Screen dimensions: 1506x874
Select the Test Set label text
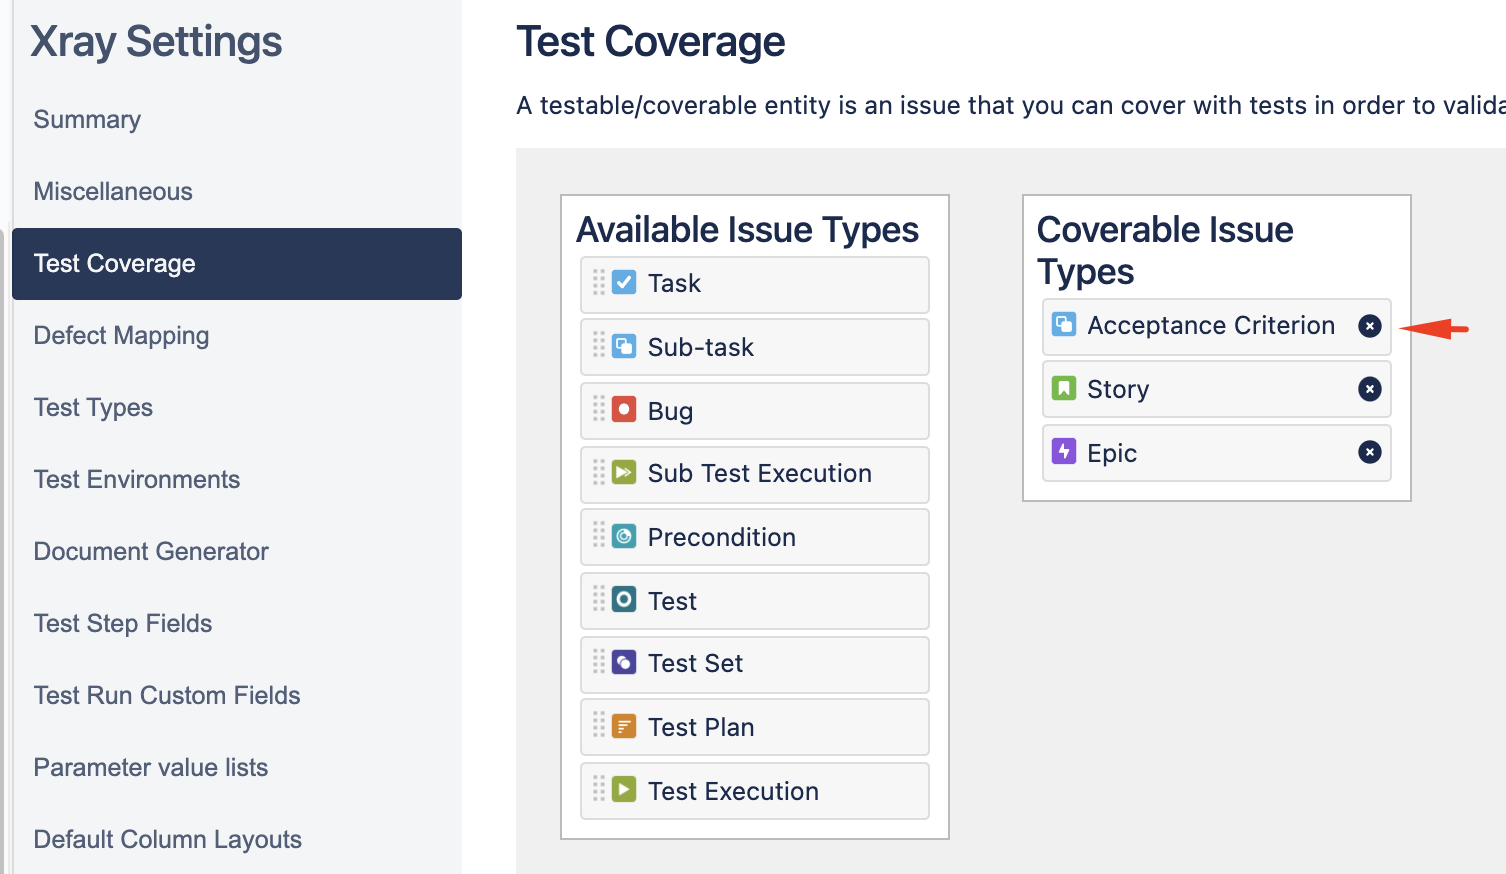tap(695, 663)
